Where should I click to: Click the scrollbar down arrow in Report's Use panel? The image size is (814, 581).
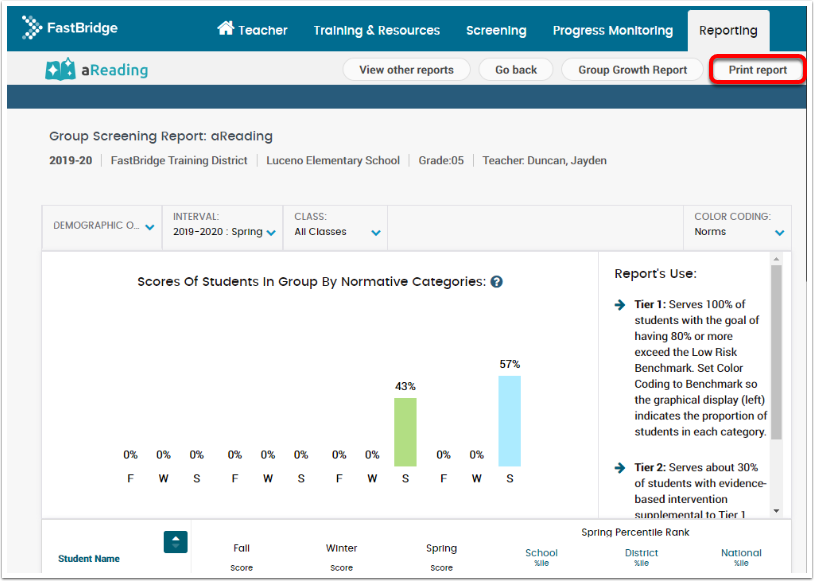pos(777,511)
